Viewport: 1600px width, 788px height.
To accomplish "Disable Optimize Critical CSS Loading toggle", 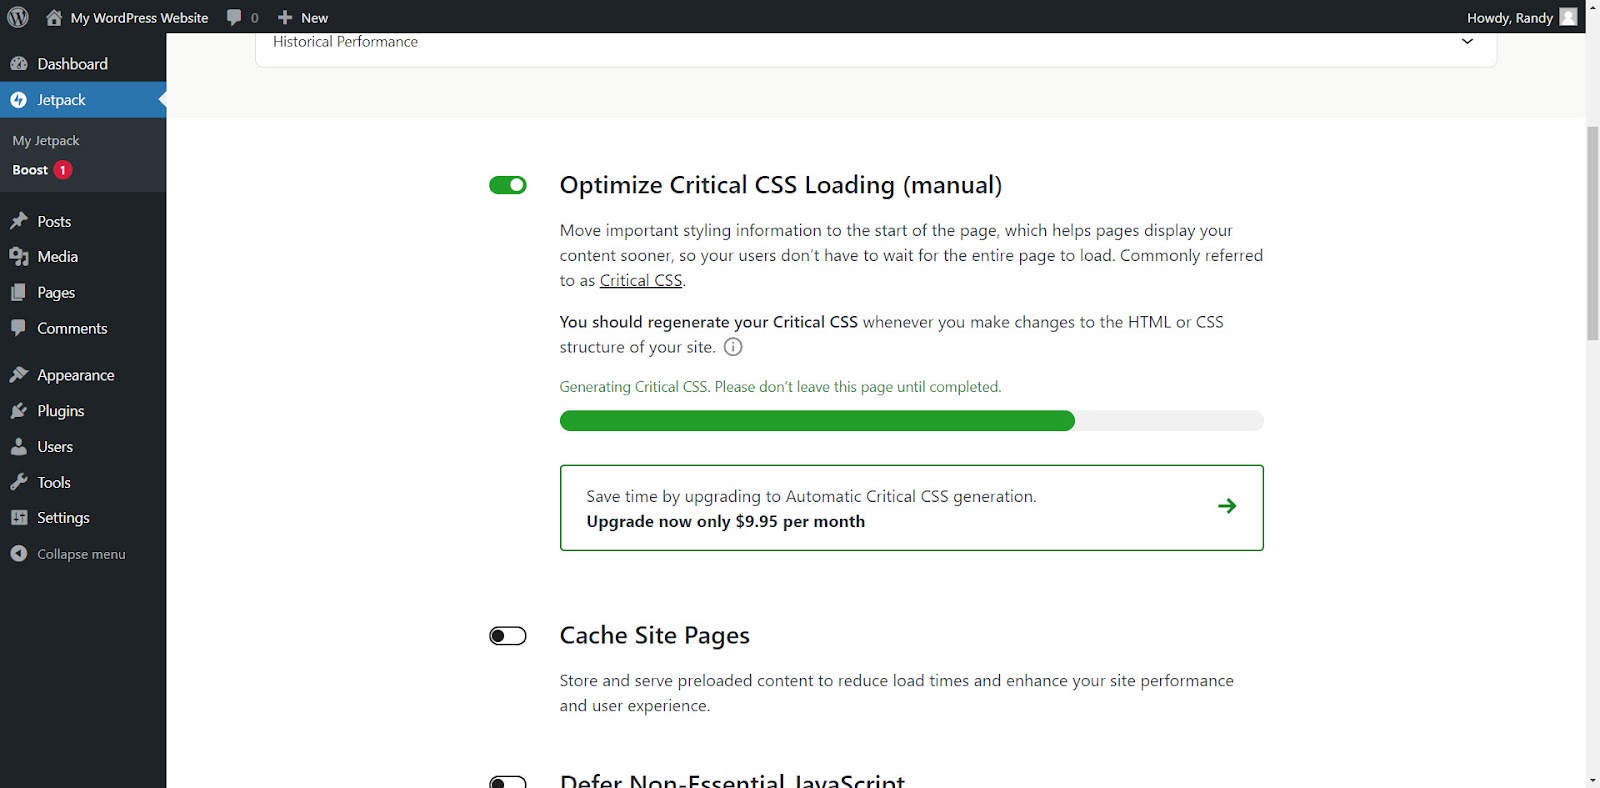I will click(x=508, y=185).
